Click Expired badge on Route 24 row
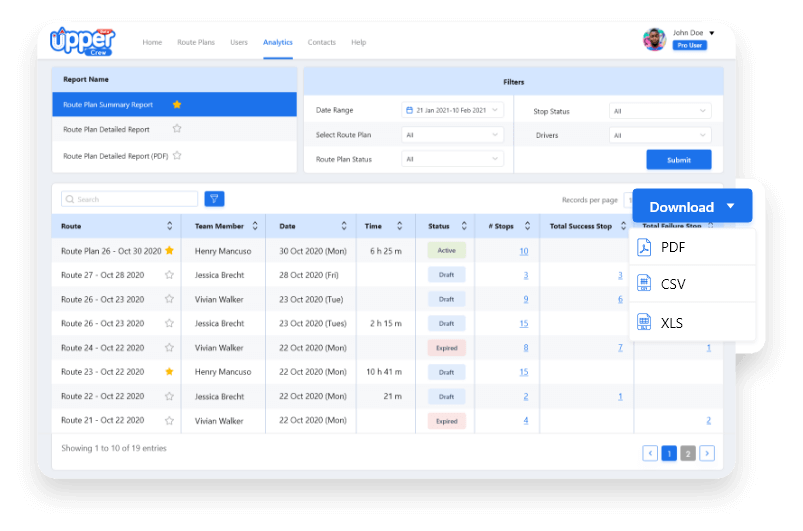803x531 pixels. coord(447,348)
